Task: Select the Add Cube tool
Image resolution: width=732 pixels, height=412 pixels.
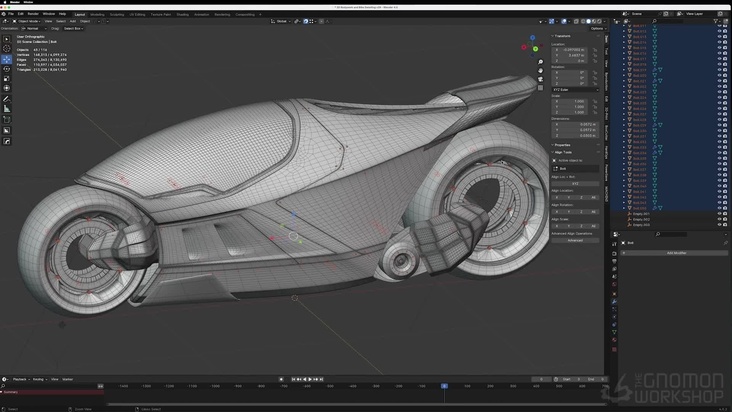Action: [x=7, y=120]
